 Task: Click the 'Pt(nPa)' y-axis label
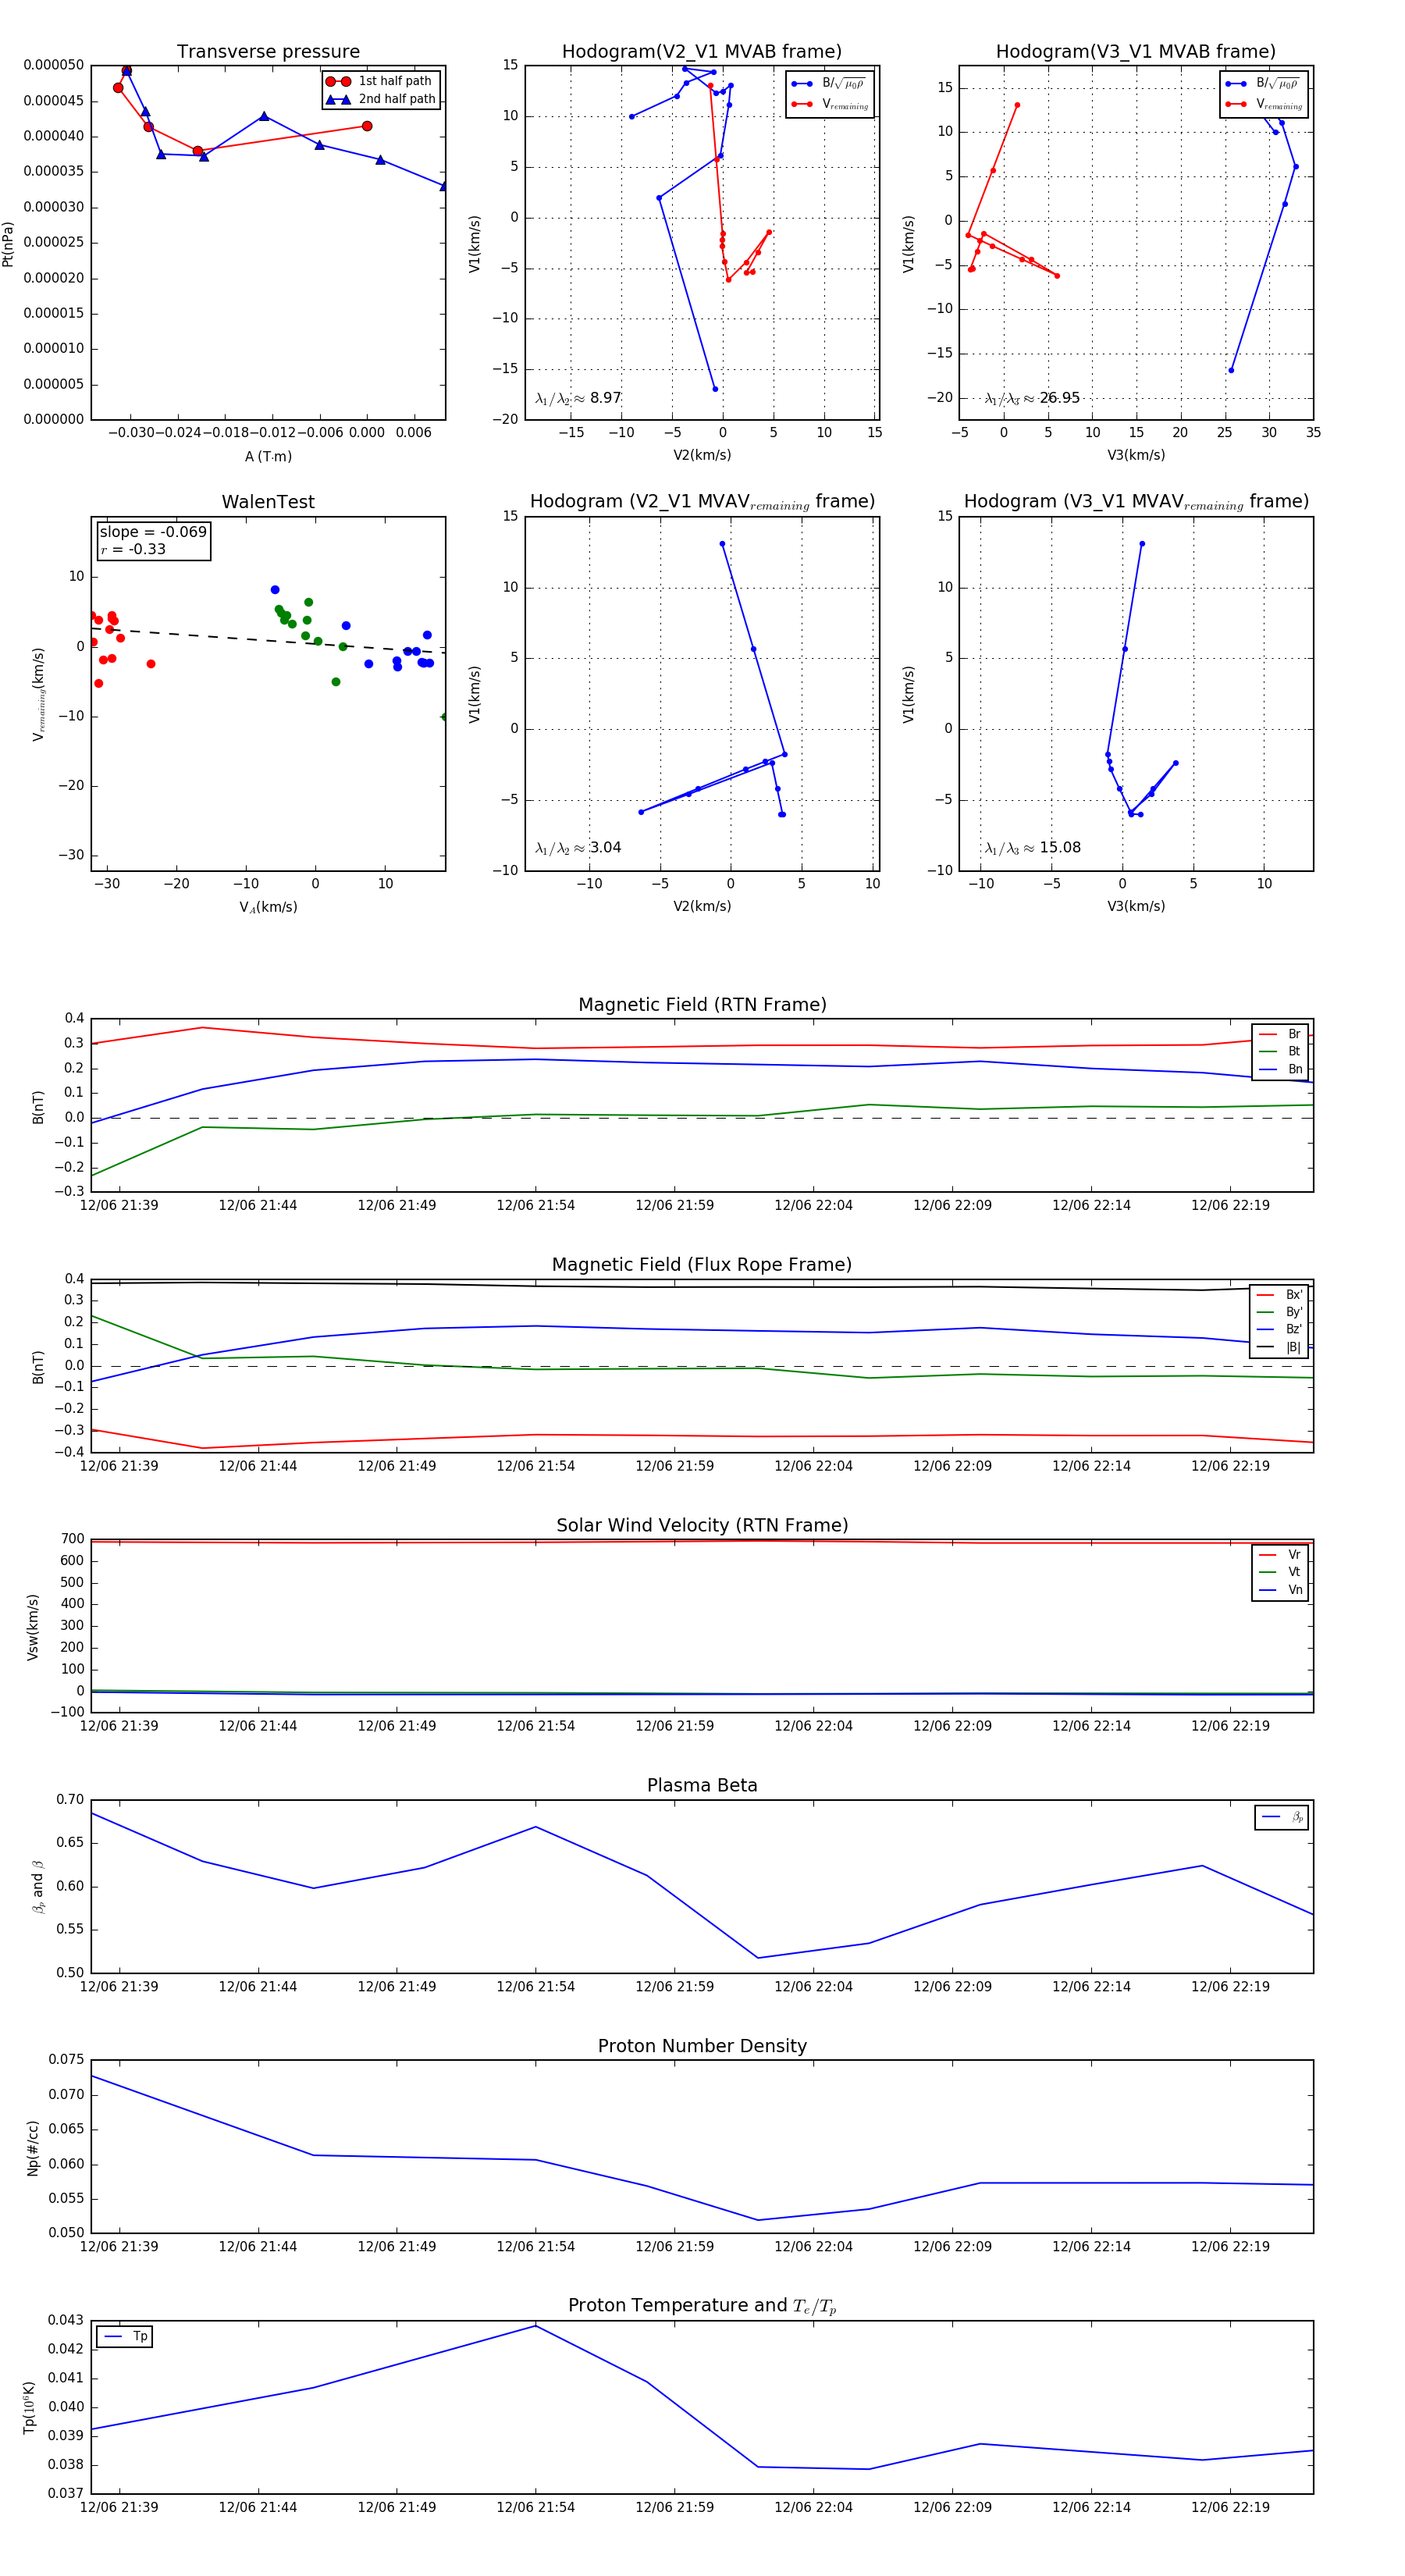tap(9, 243)
